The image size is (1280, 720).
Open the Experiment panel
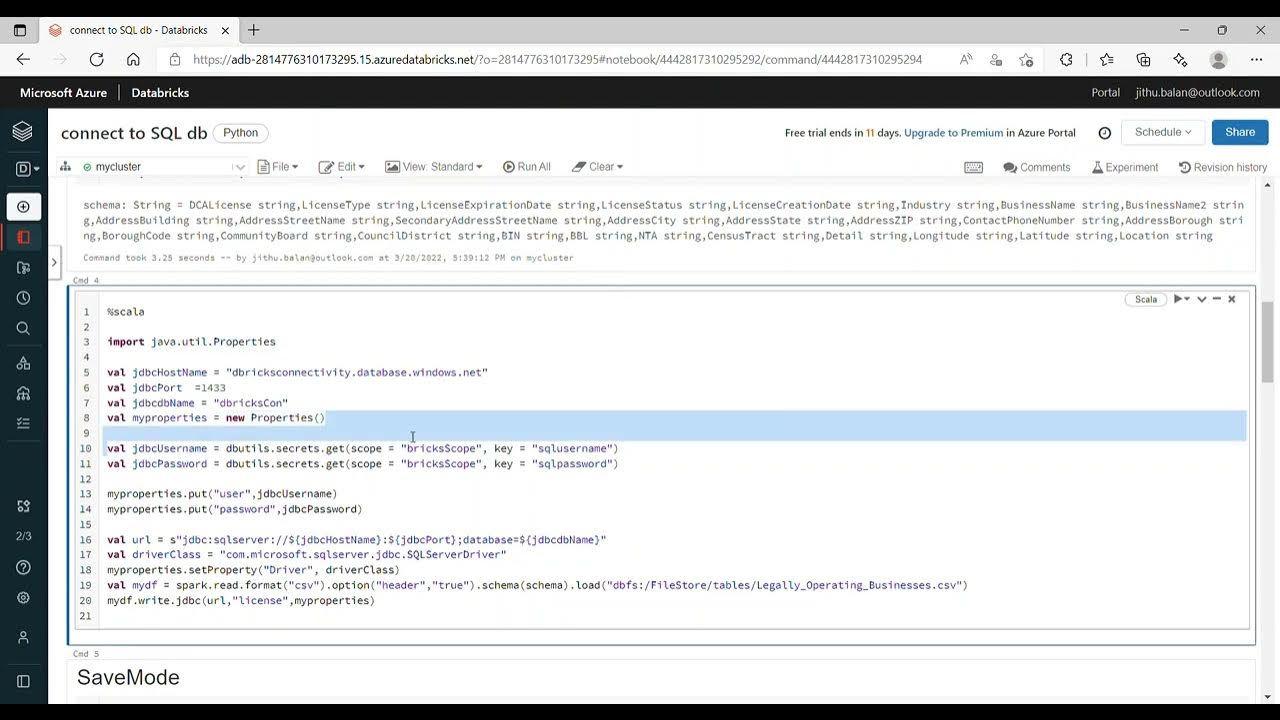1125,167
